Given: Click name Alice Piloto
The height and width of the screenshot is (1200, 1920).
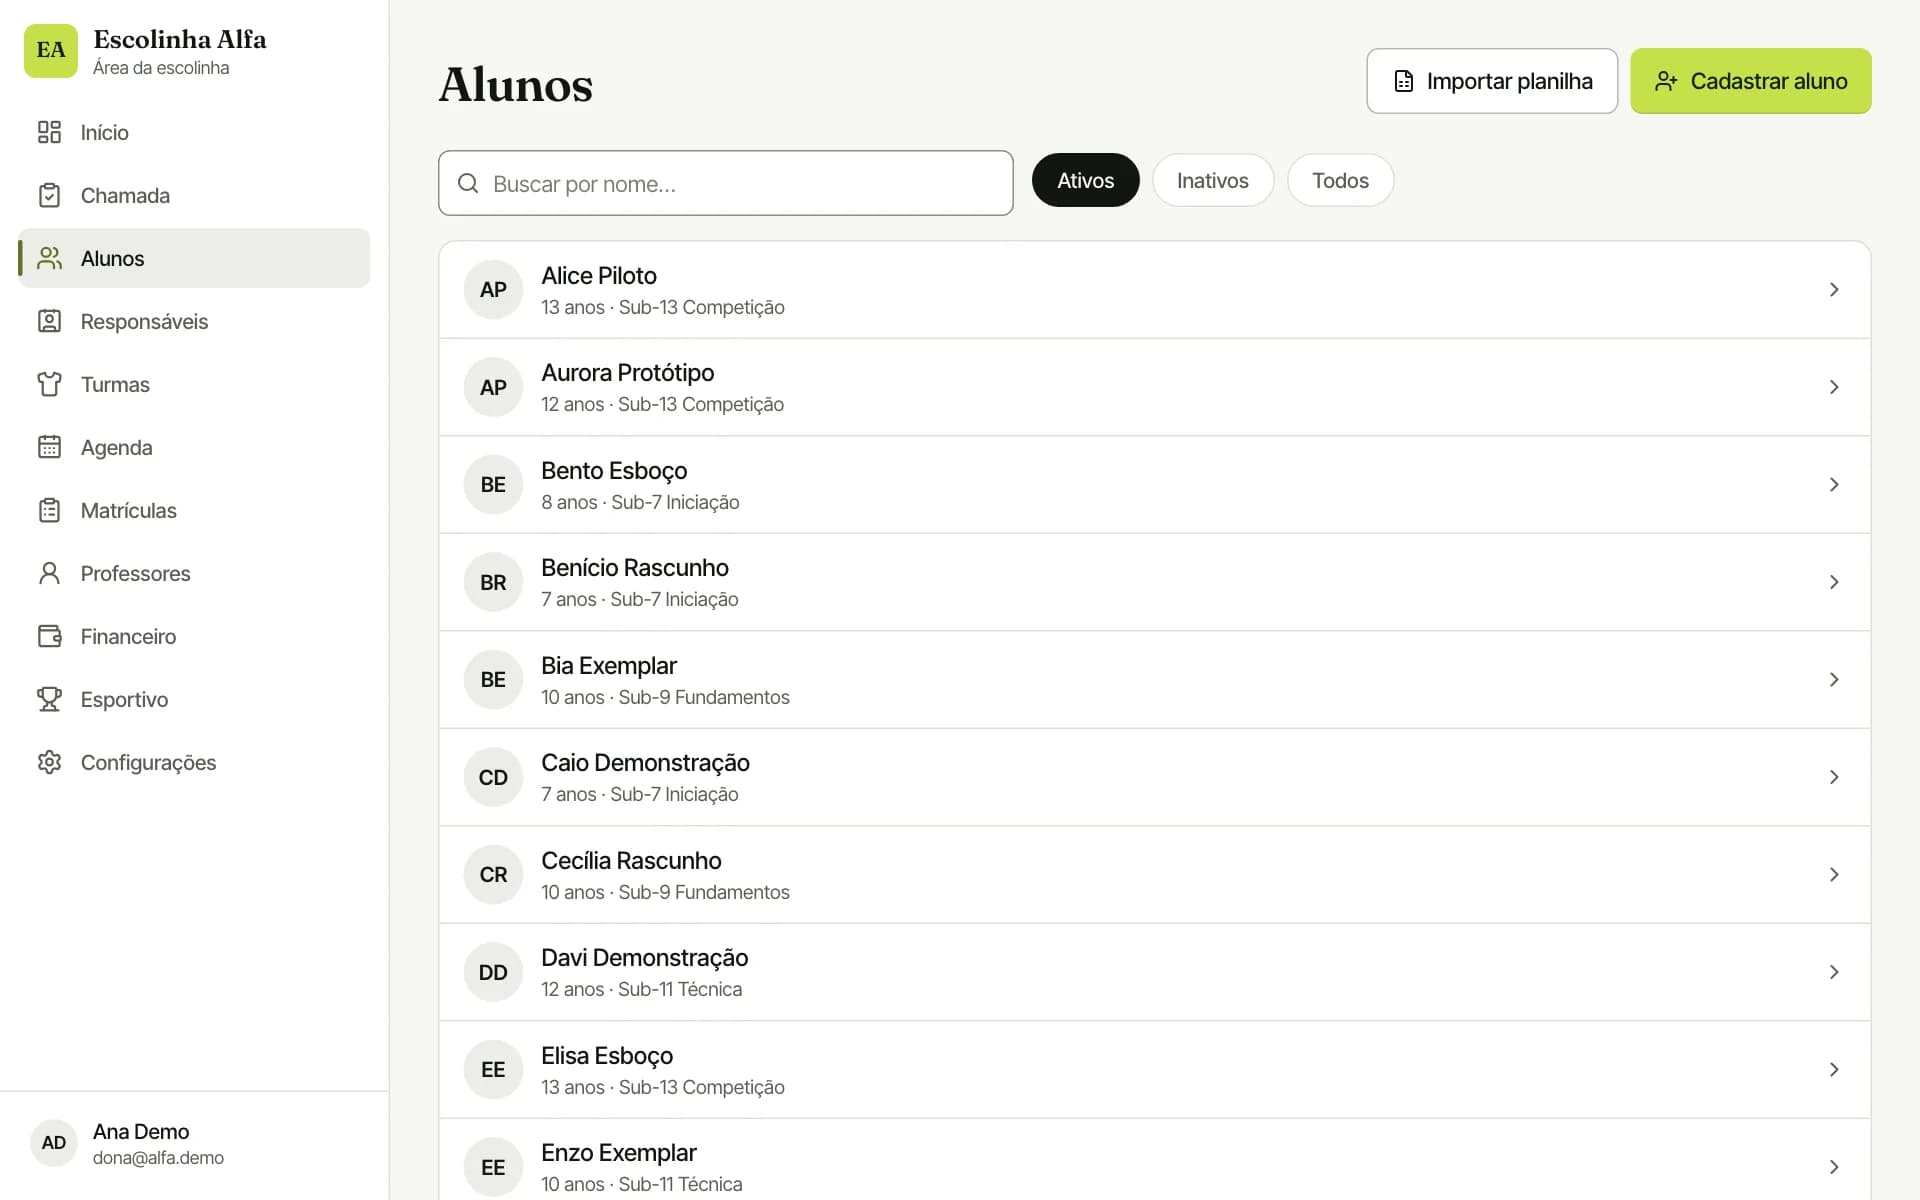Looking at the screenshot, I should pos(599,275).
